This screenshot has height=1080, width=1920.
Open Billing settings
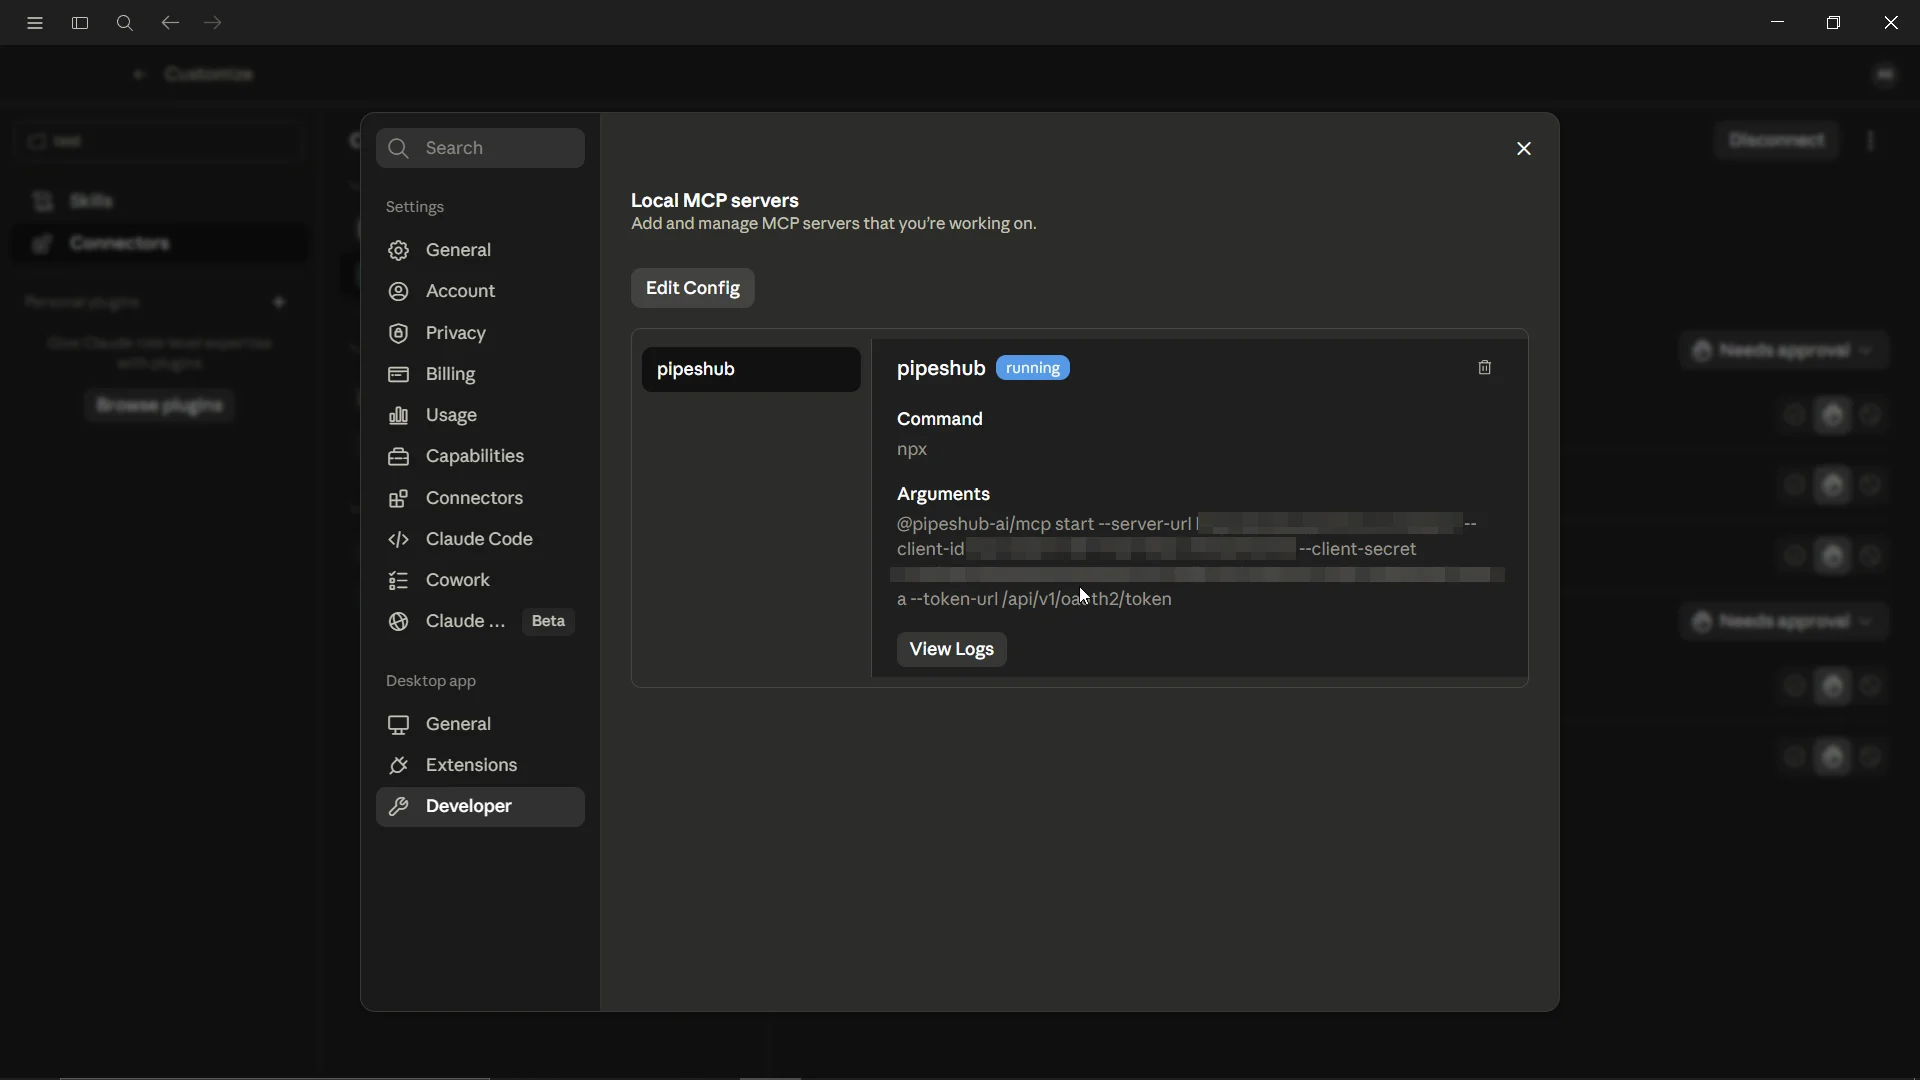click(x=480, y=374)
